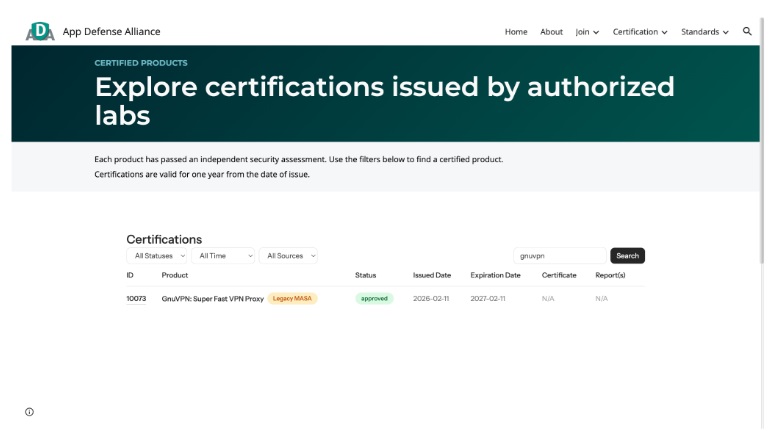Click the App Defense Alliance logo icon
Image resolution: width=774 pixels, height=431 pixels.
pyautogui.click(x=40, y=32)
